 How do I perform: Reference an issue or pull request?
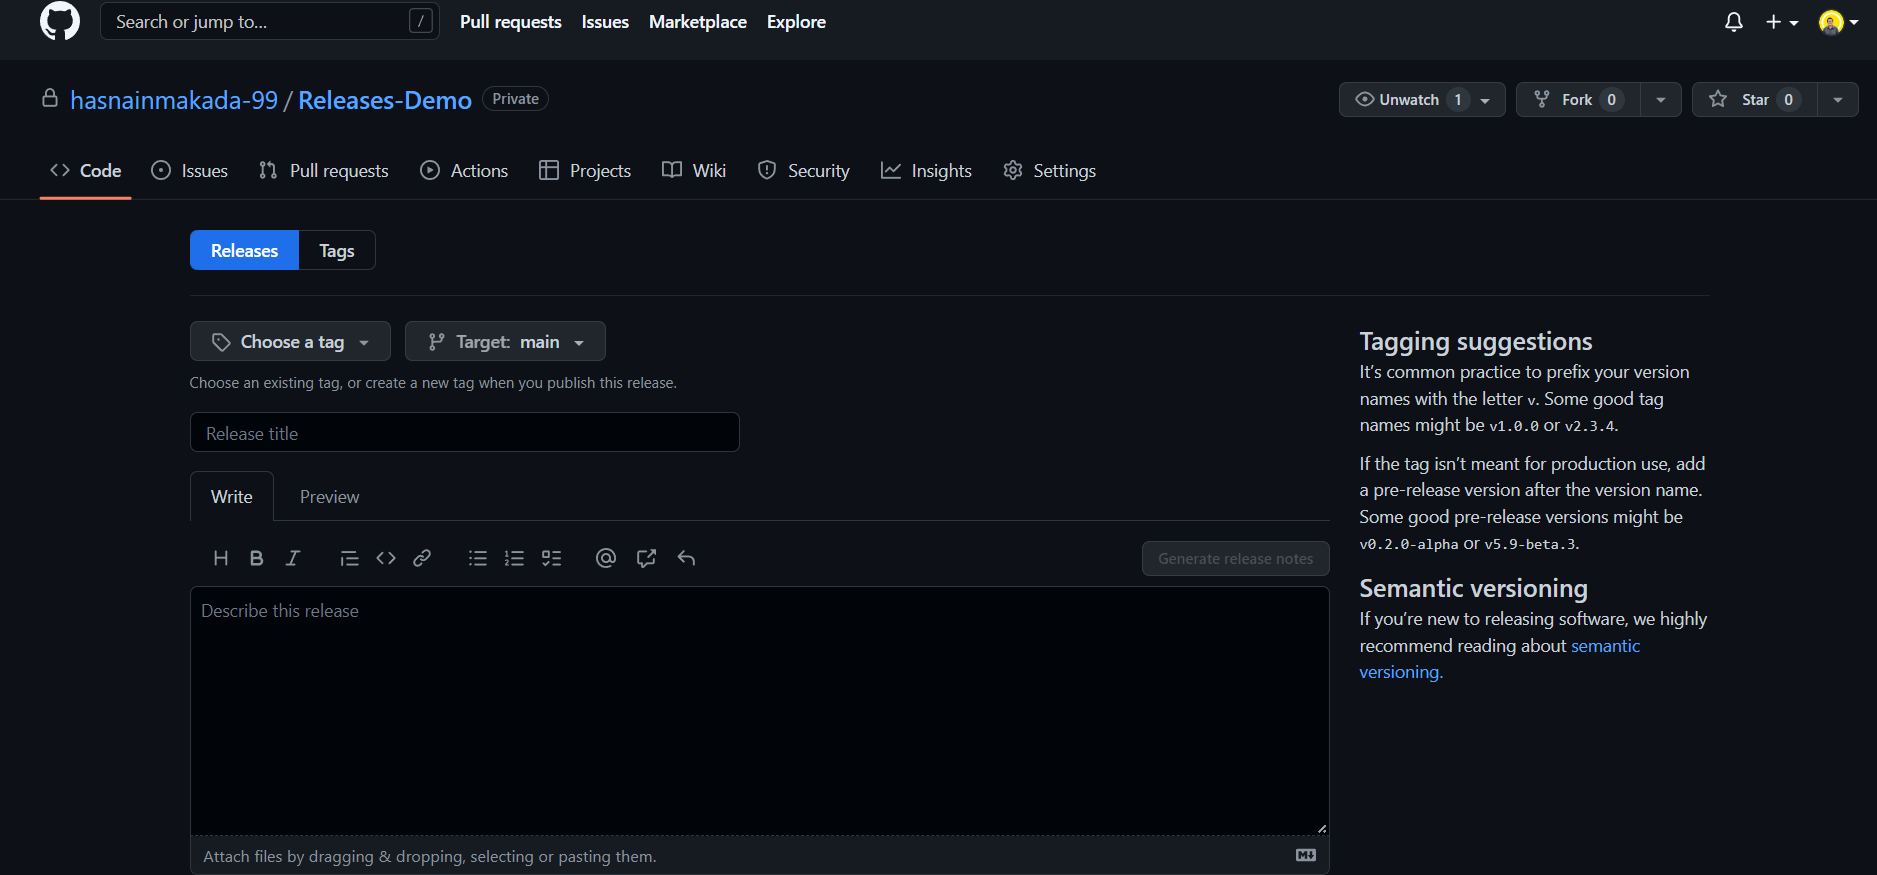coord(646,558)
